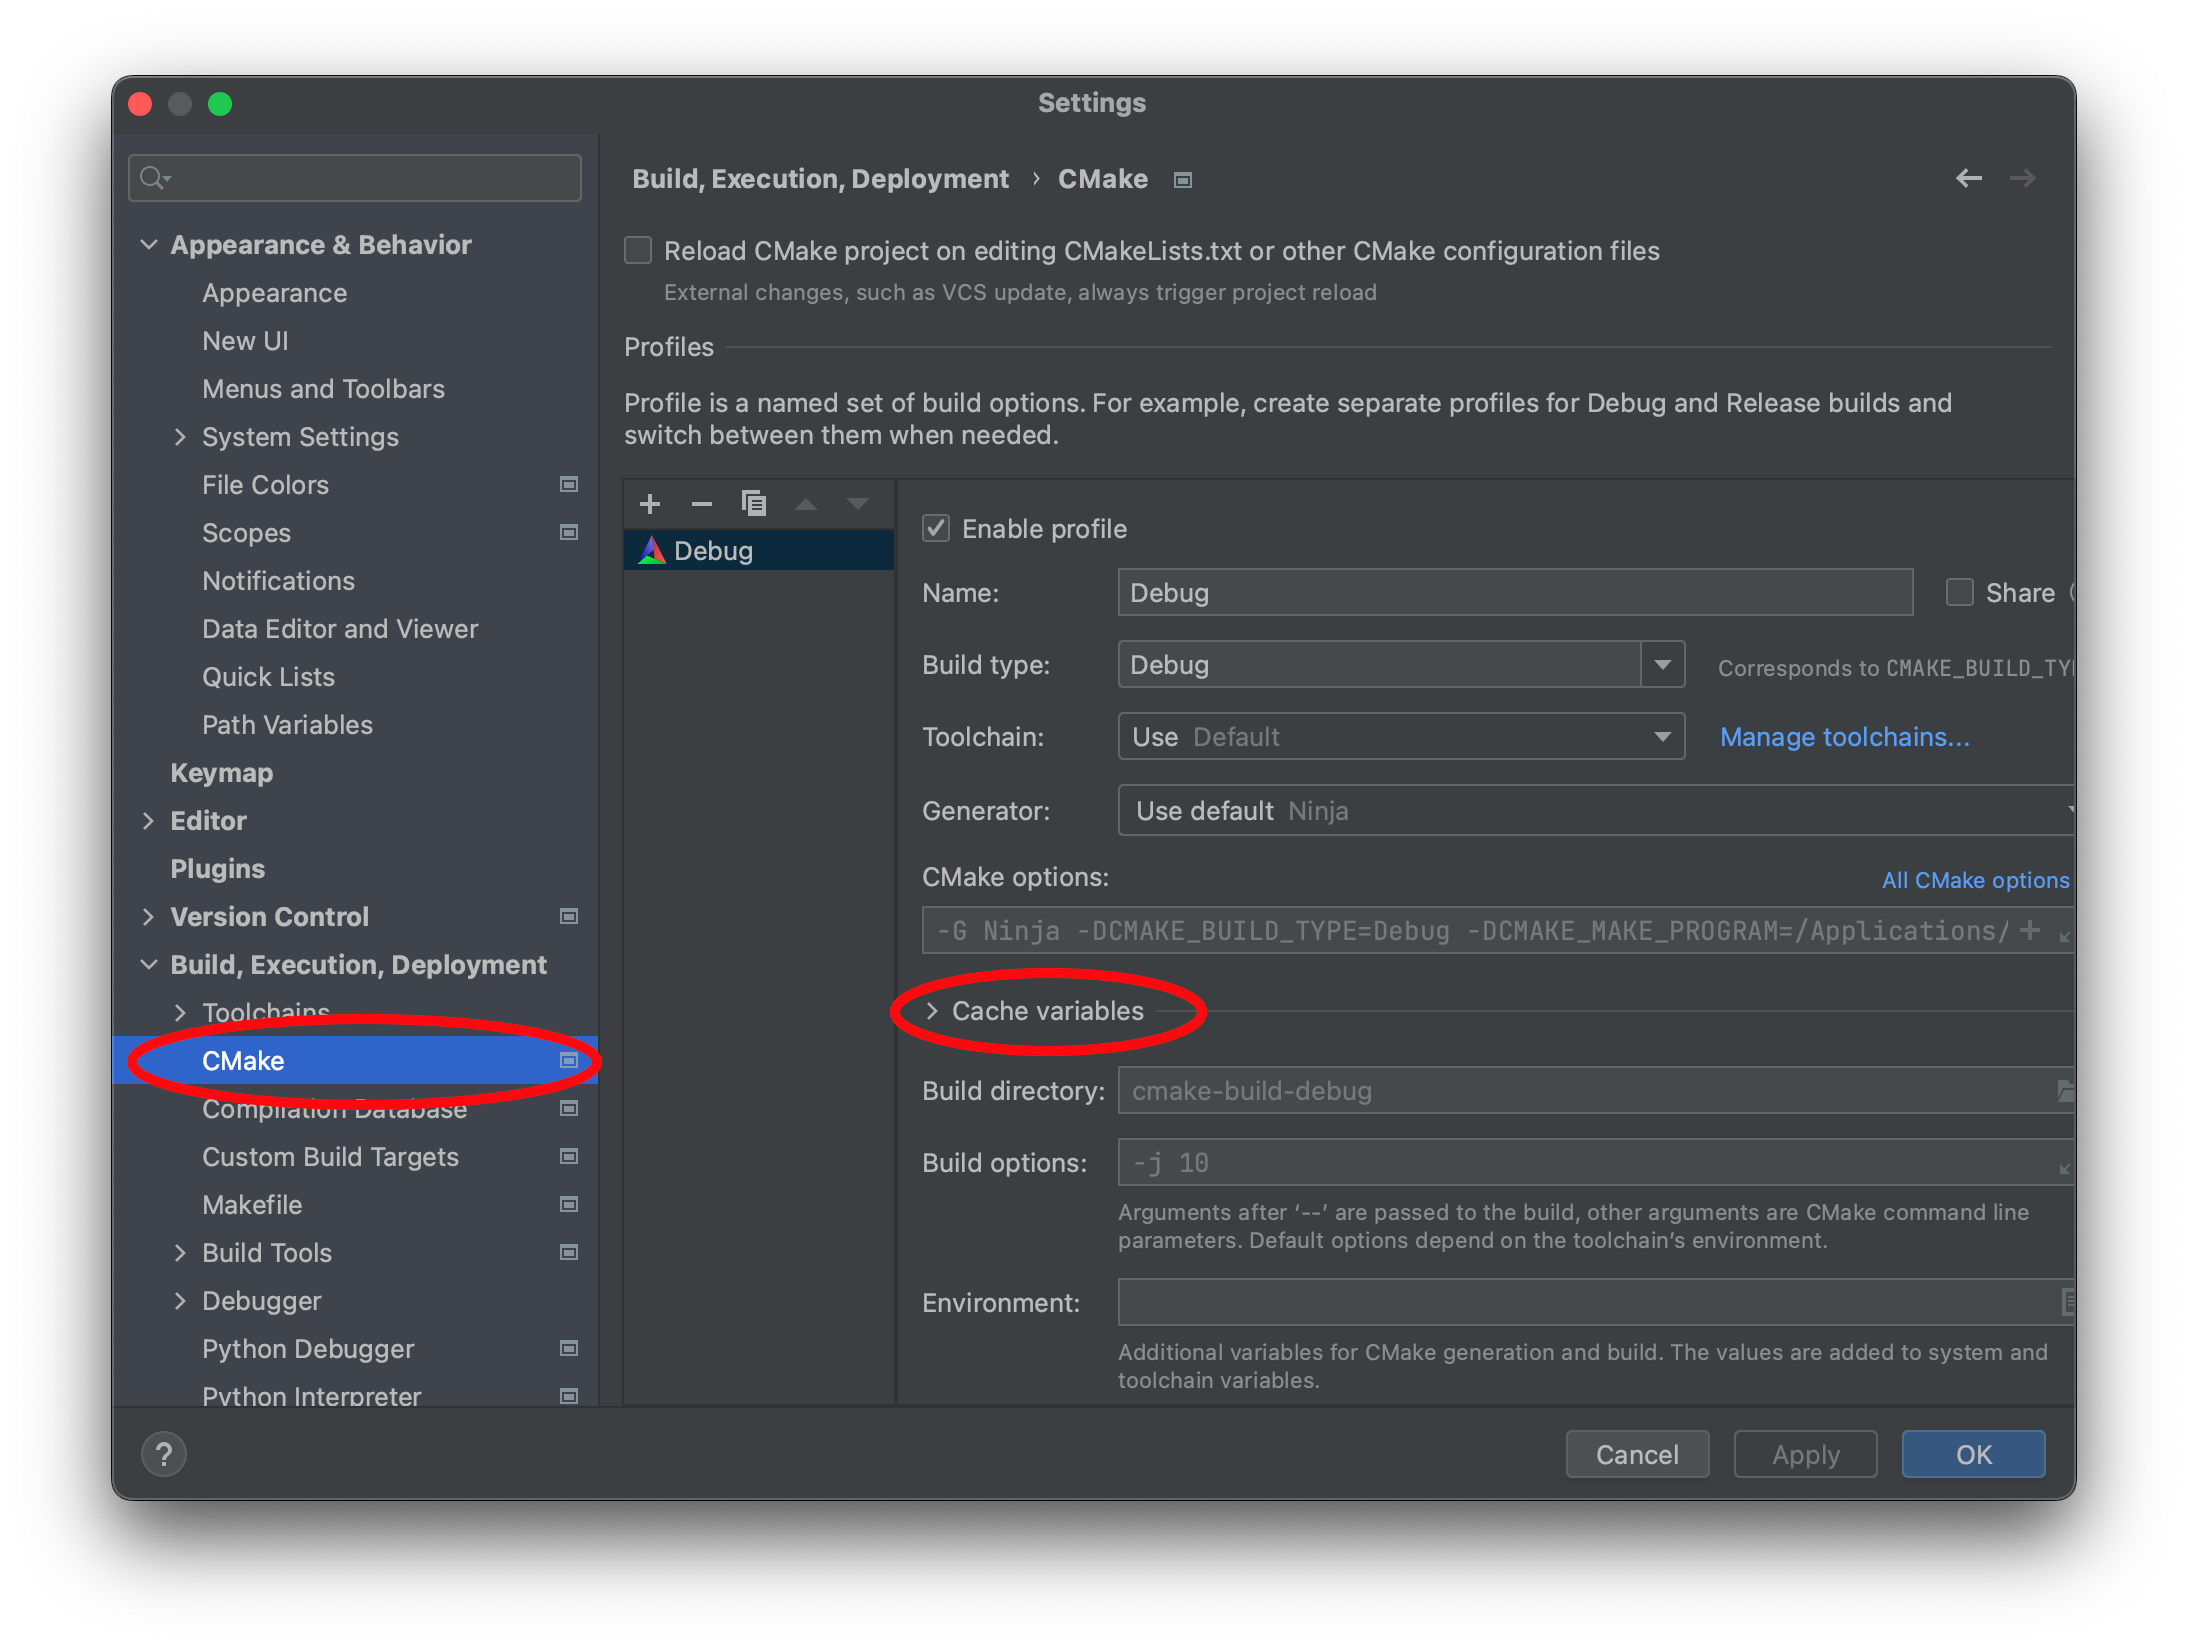Open Menus and Toolbars page
The image size is (2188, 1648).
(x=323, y=389)
